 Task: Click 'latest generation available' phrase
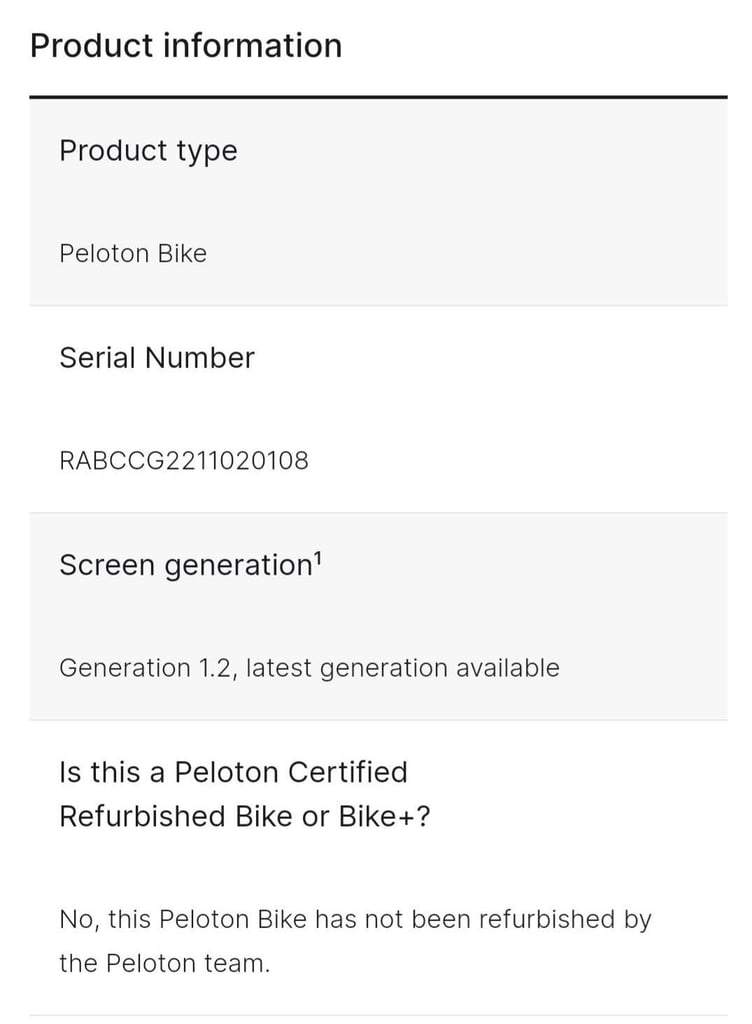[x=403, y=668]
